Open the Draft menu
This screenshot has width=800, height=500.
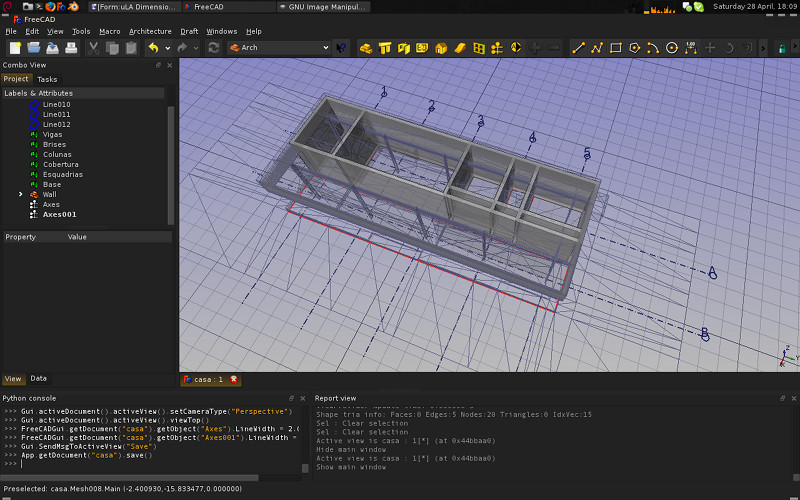189,31
